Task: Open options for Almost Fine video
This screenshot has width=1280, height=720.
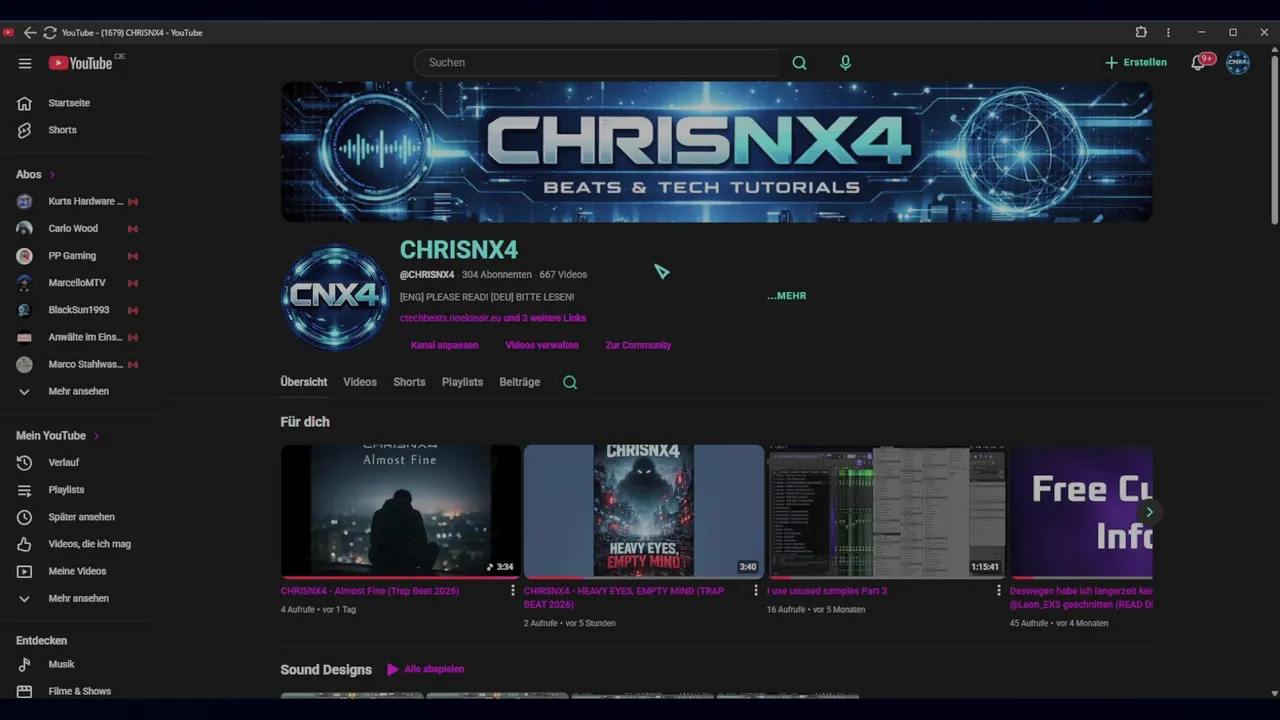Action: pyautogui.click(x=513, y=591)
